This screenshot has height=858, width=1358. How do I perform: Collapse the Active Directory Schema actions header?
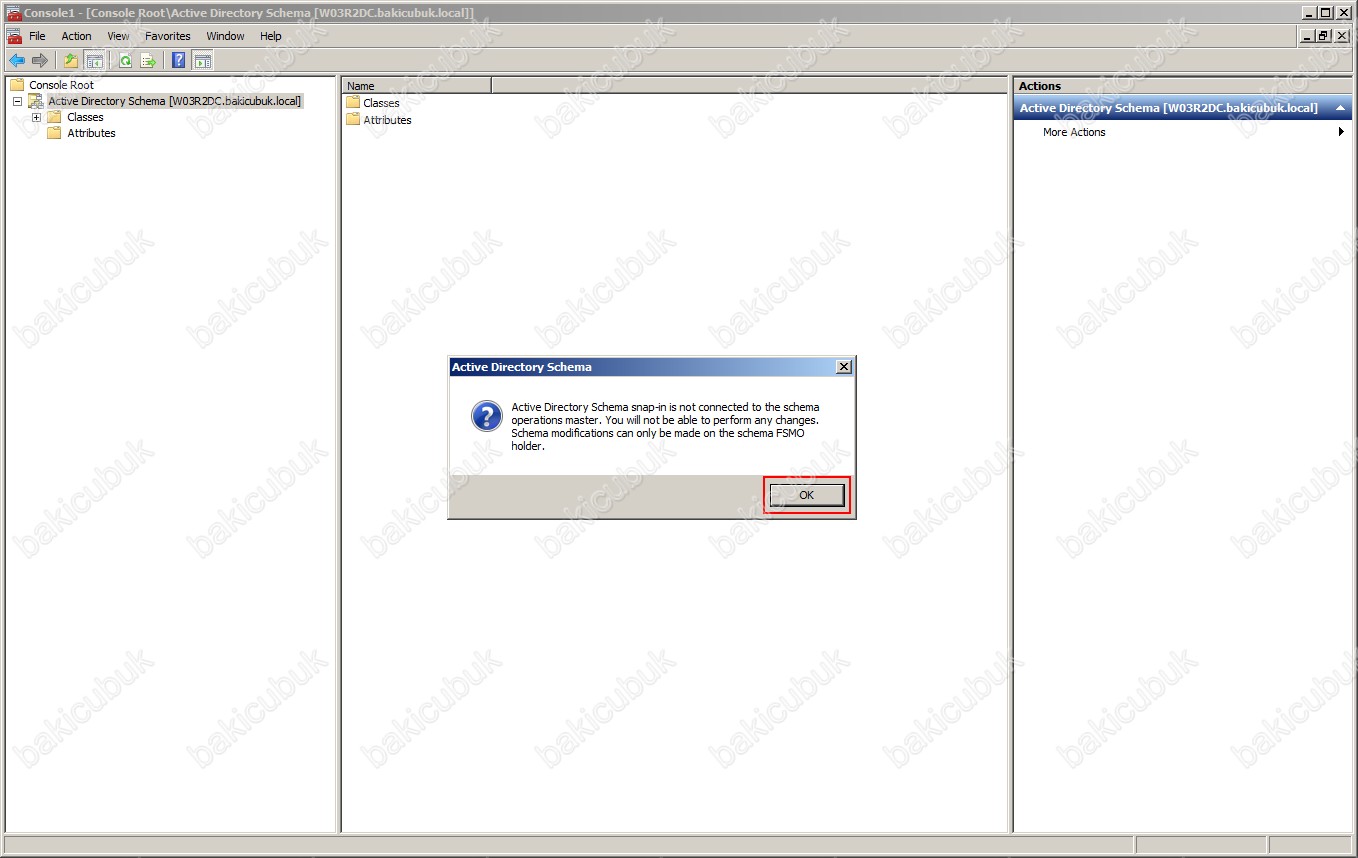click(1340, 108)
